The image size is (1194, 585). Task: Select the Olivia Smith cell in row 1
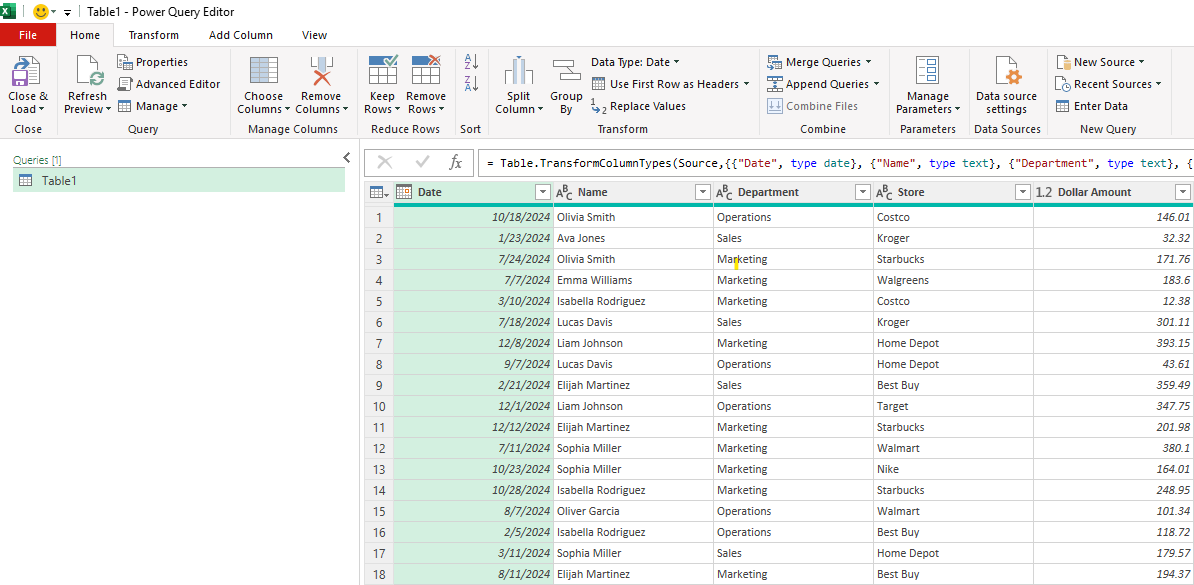pyautogui.click(x=634, y=217)
